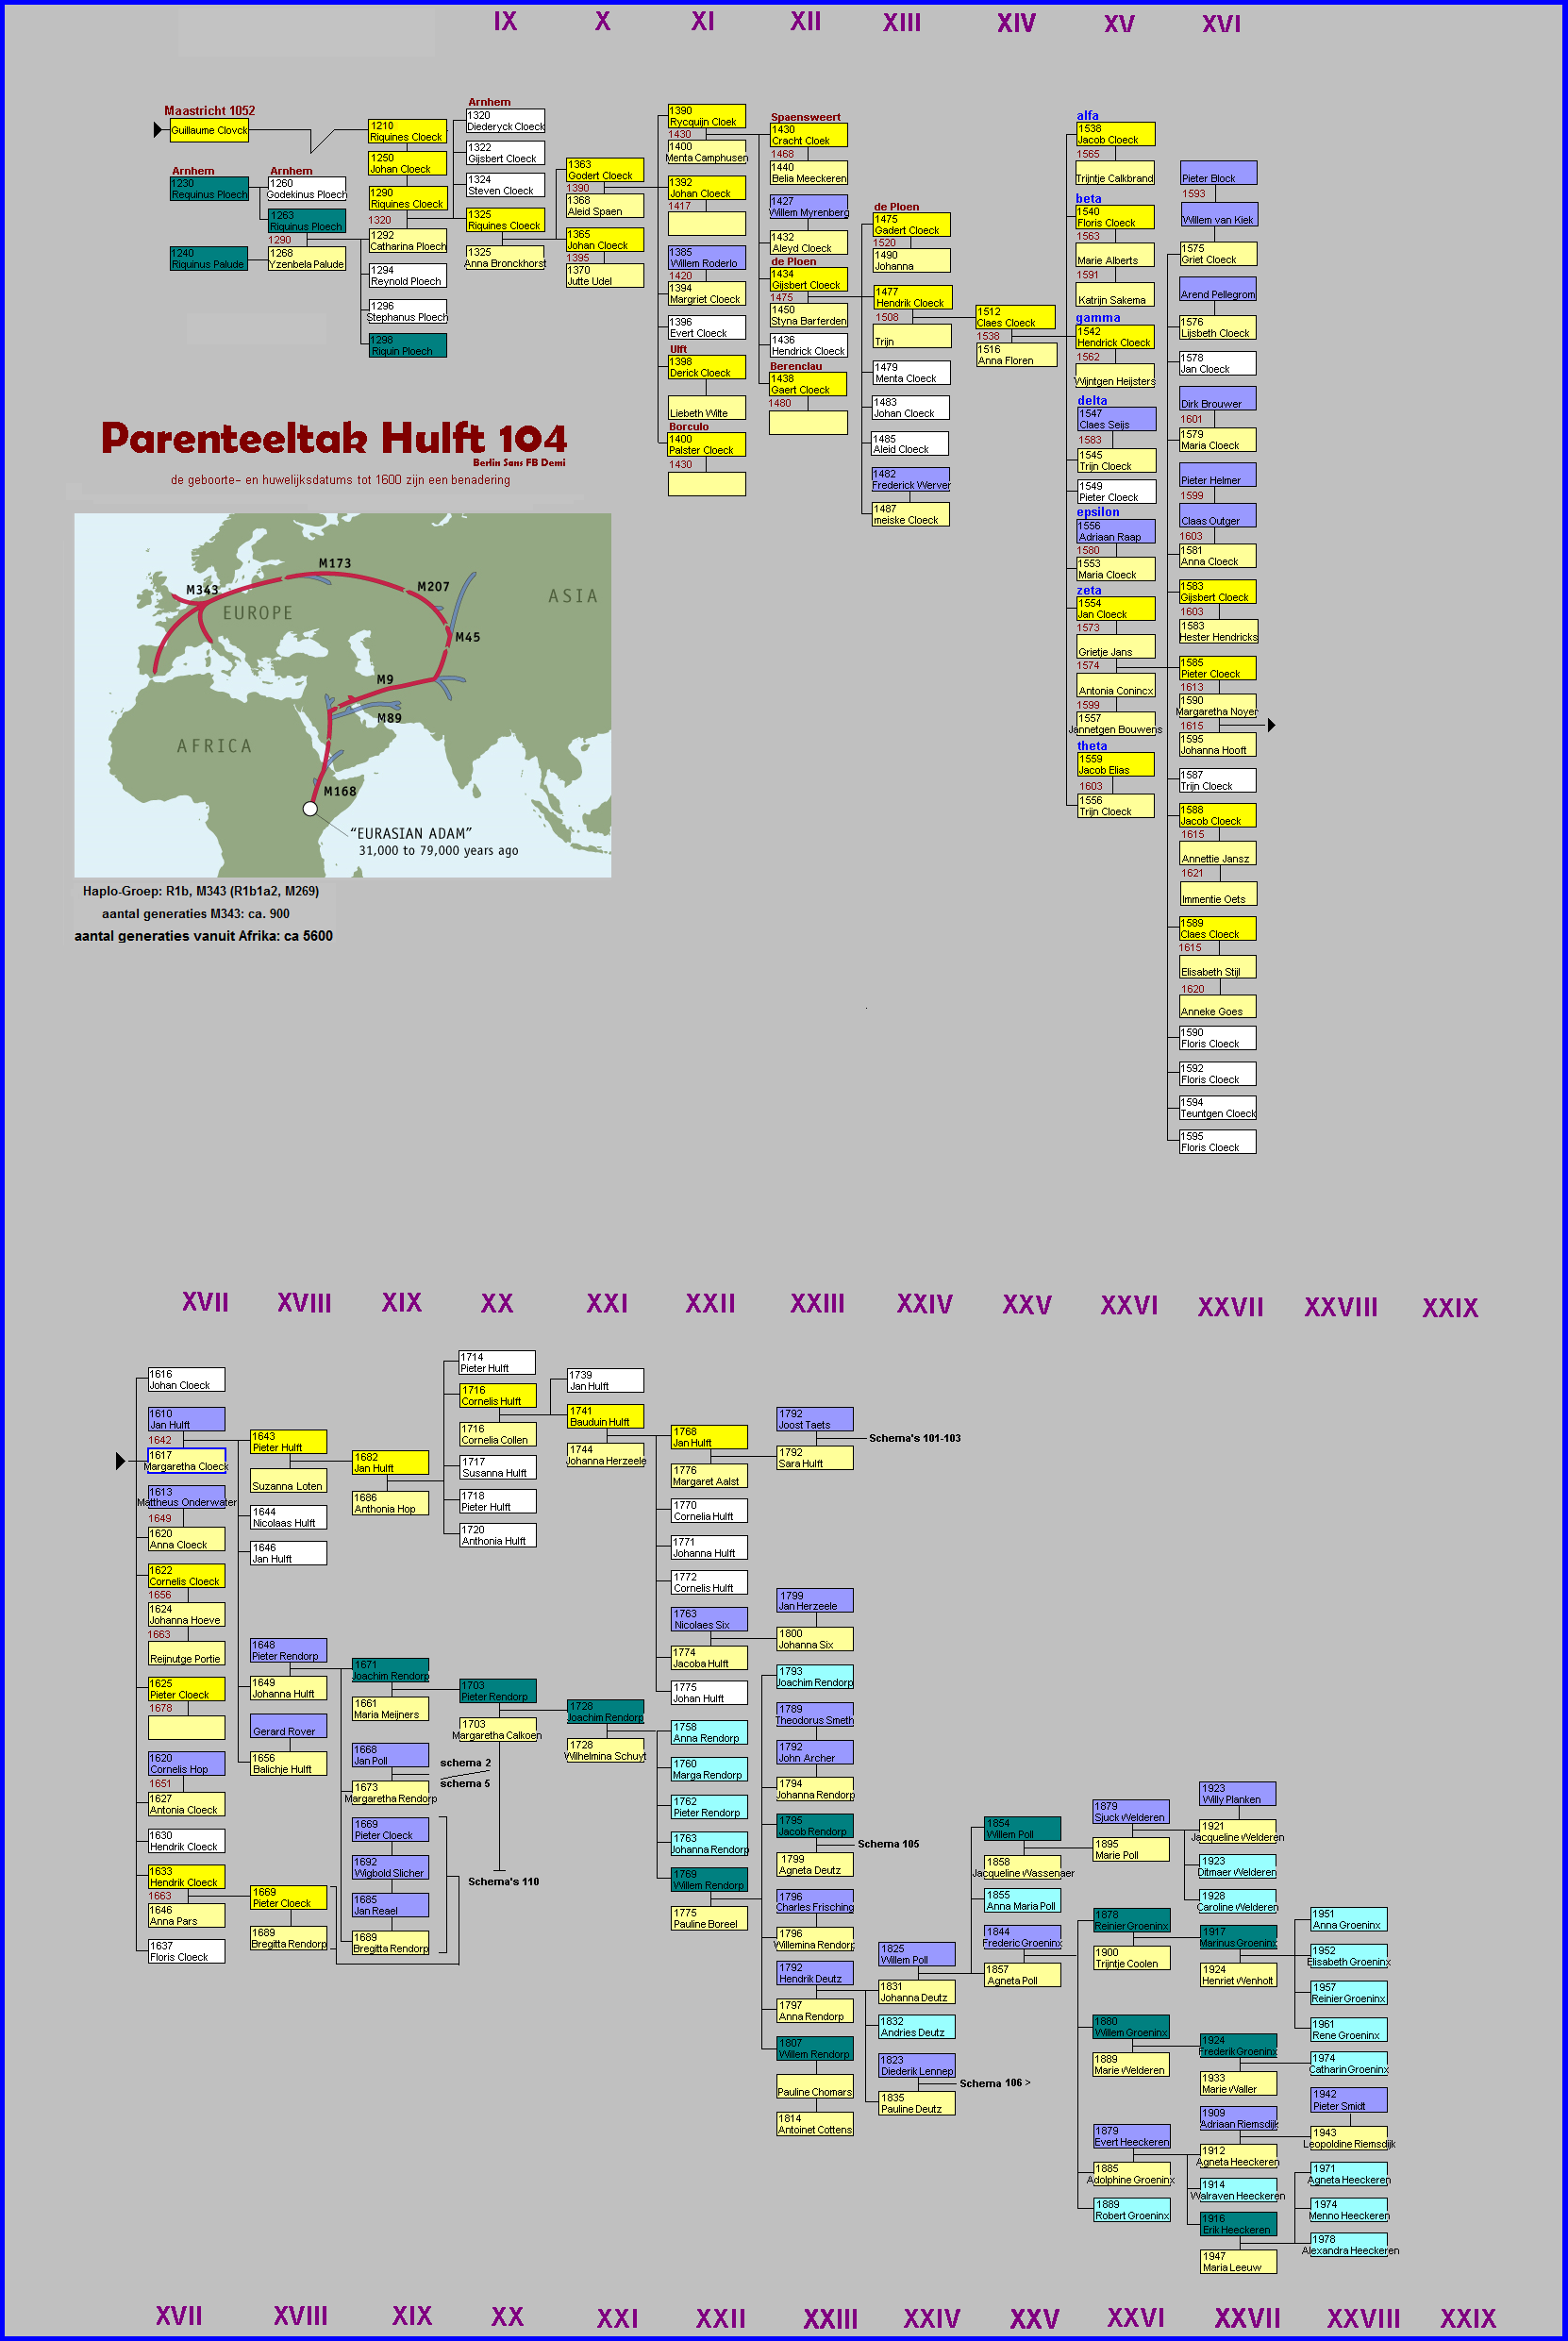Select generation XIV header at top

tap(1016, 23)
